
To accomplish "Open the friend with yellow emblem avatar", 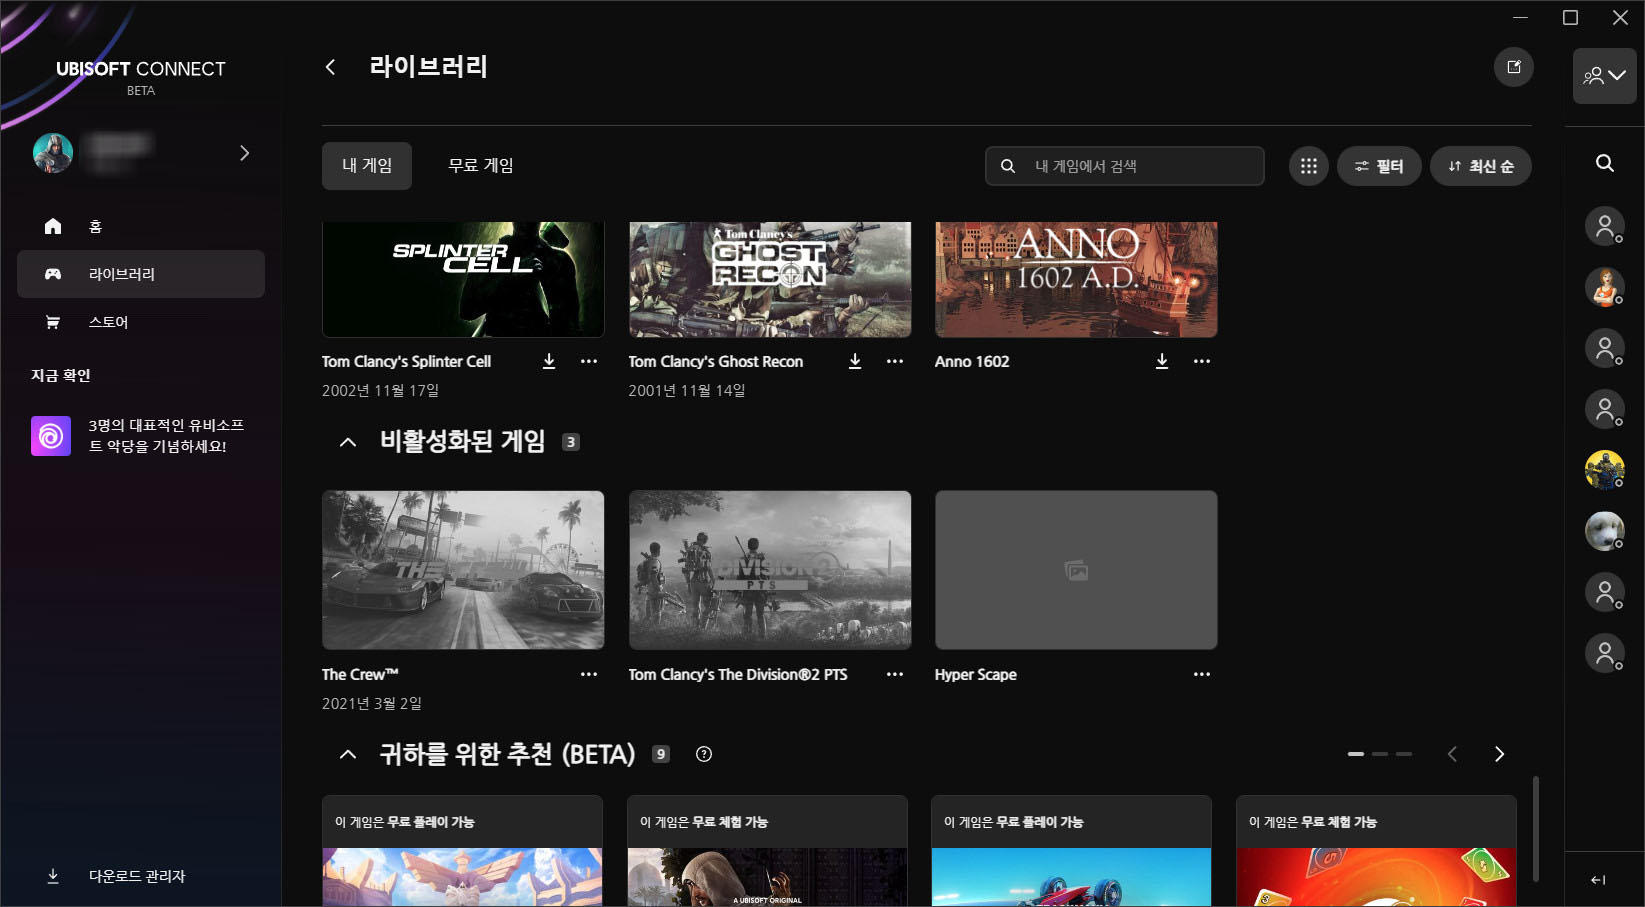I will point(1604,470).
